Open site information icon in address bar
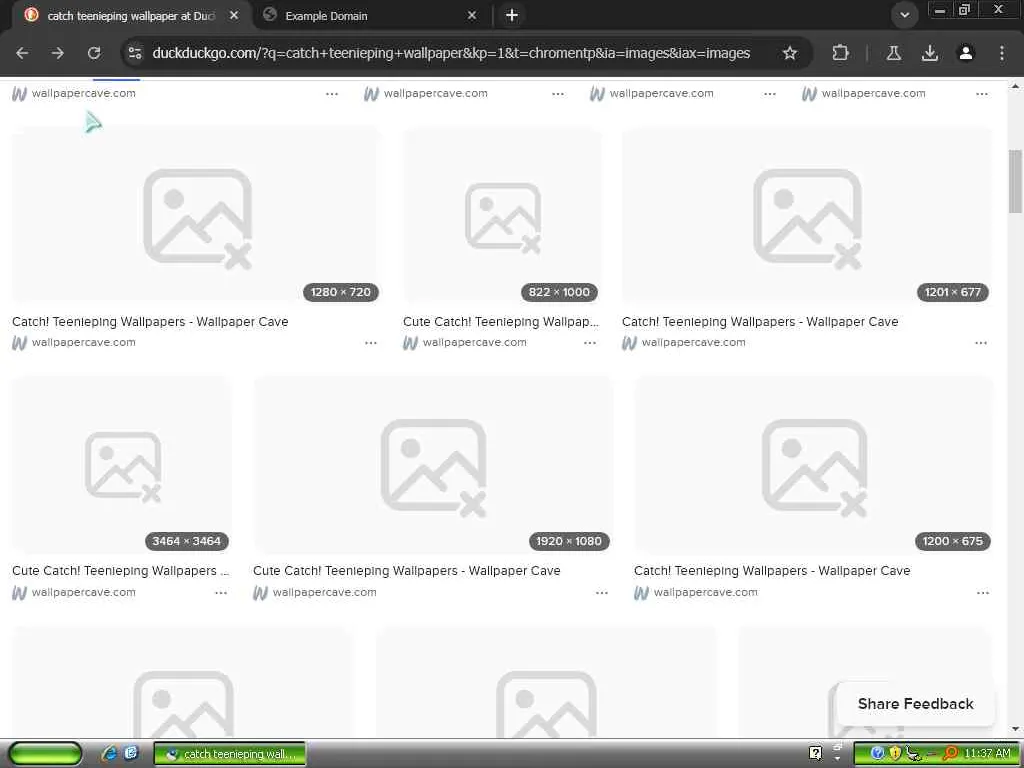 click(135, 53)
